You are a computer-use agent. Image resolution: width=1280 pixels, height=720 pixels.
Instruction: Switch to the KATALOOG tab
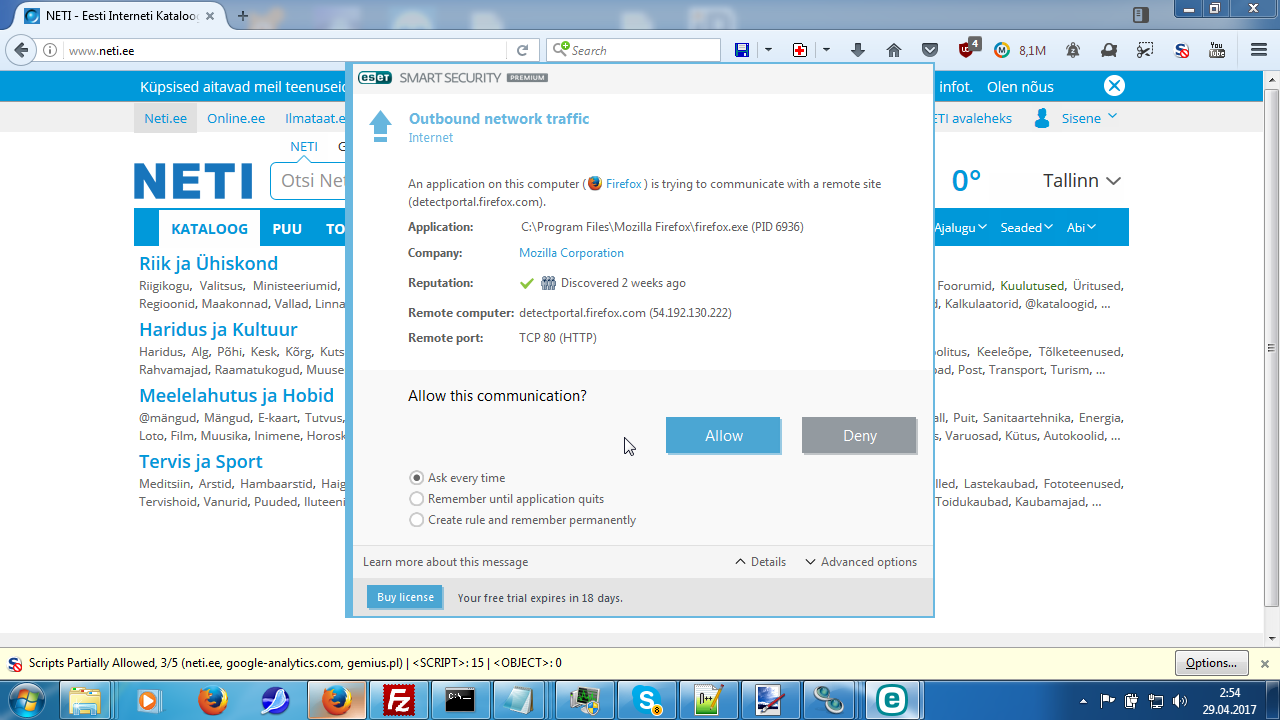tap(210, 228)
